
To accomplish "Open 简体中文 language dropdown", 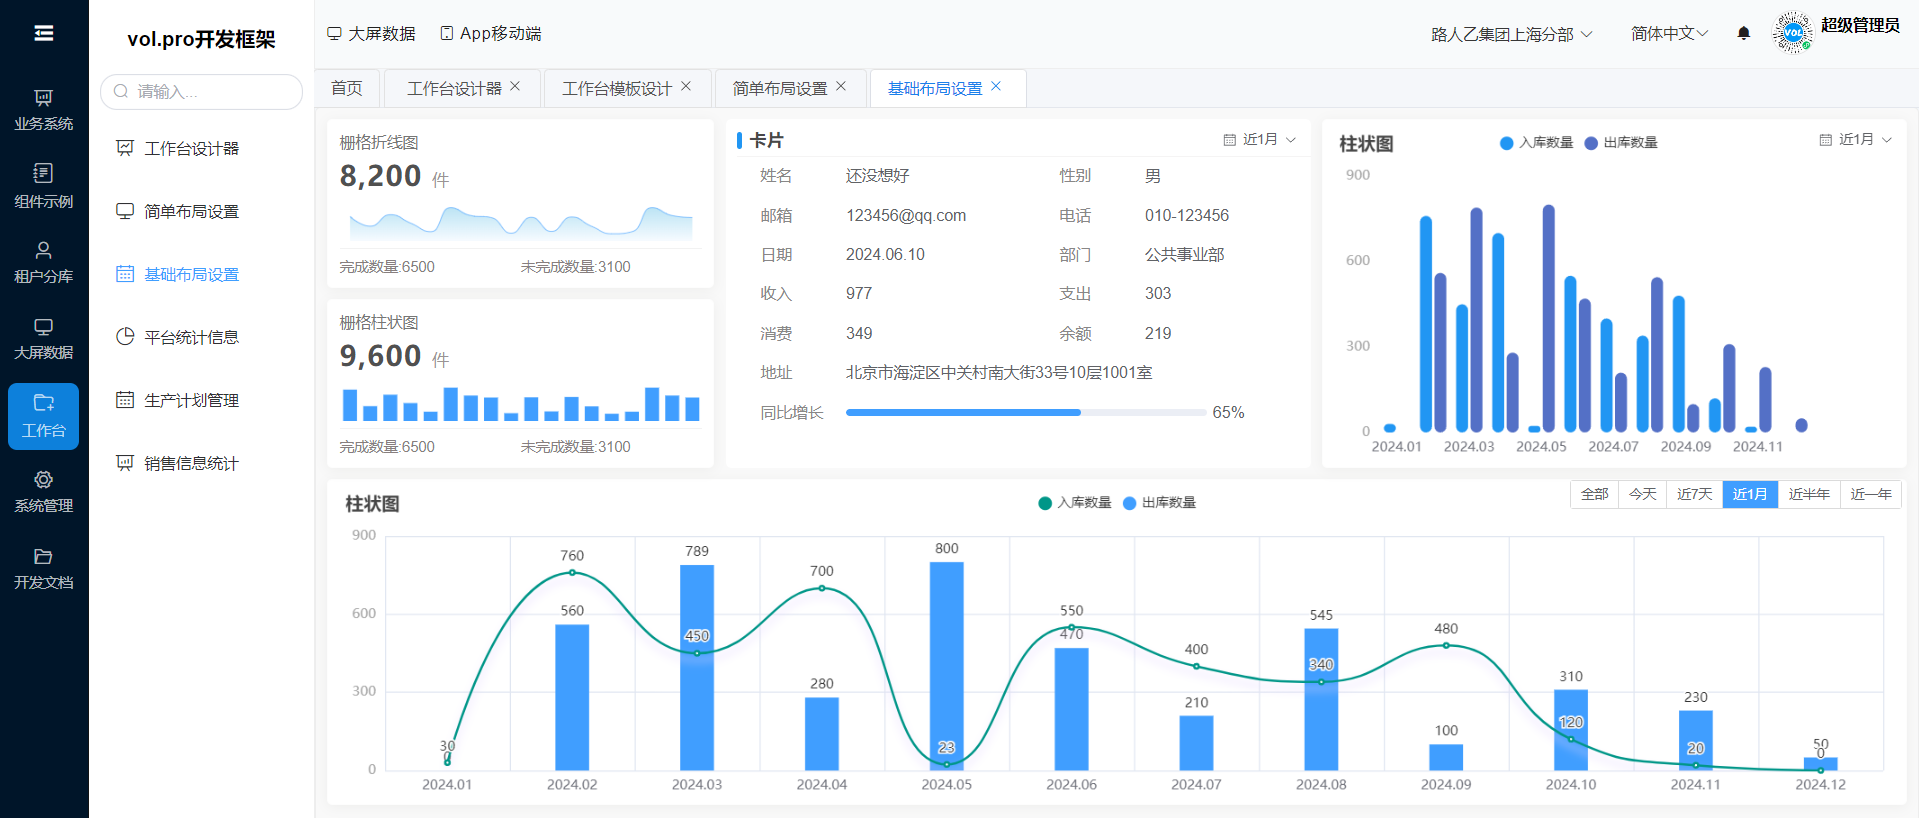I will point(1669,33).
